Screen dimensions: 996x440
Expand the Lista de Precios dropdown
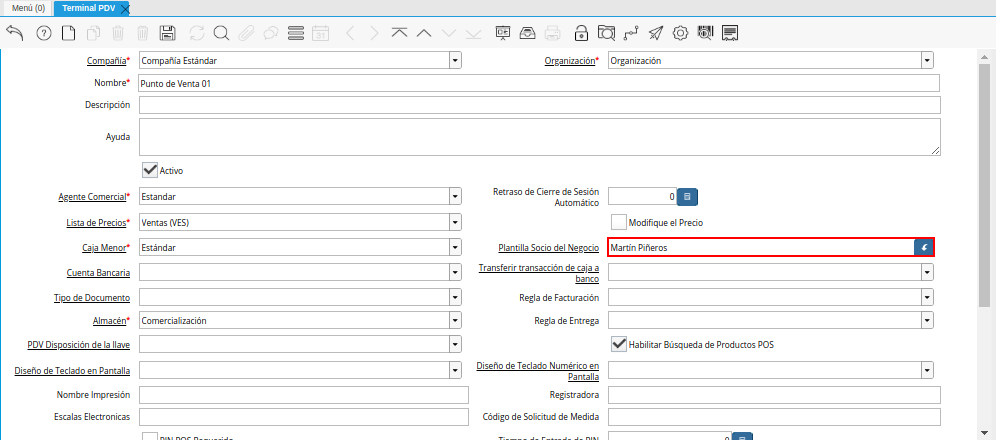455,222
